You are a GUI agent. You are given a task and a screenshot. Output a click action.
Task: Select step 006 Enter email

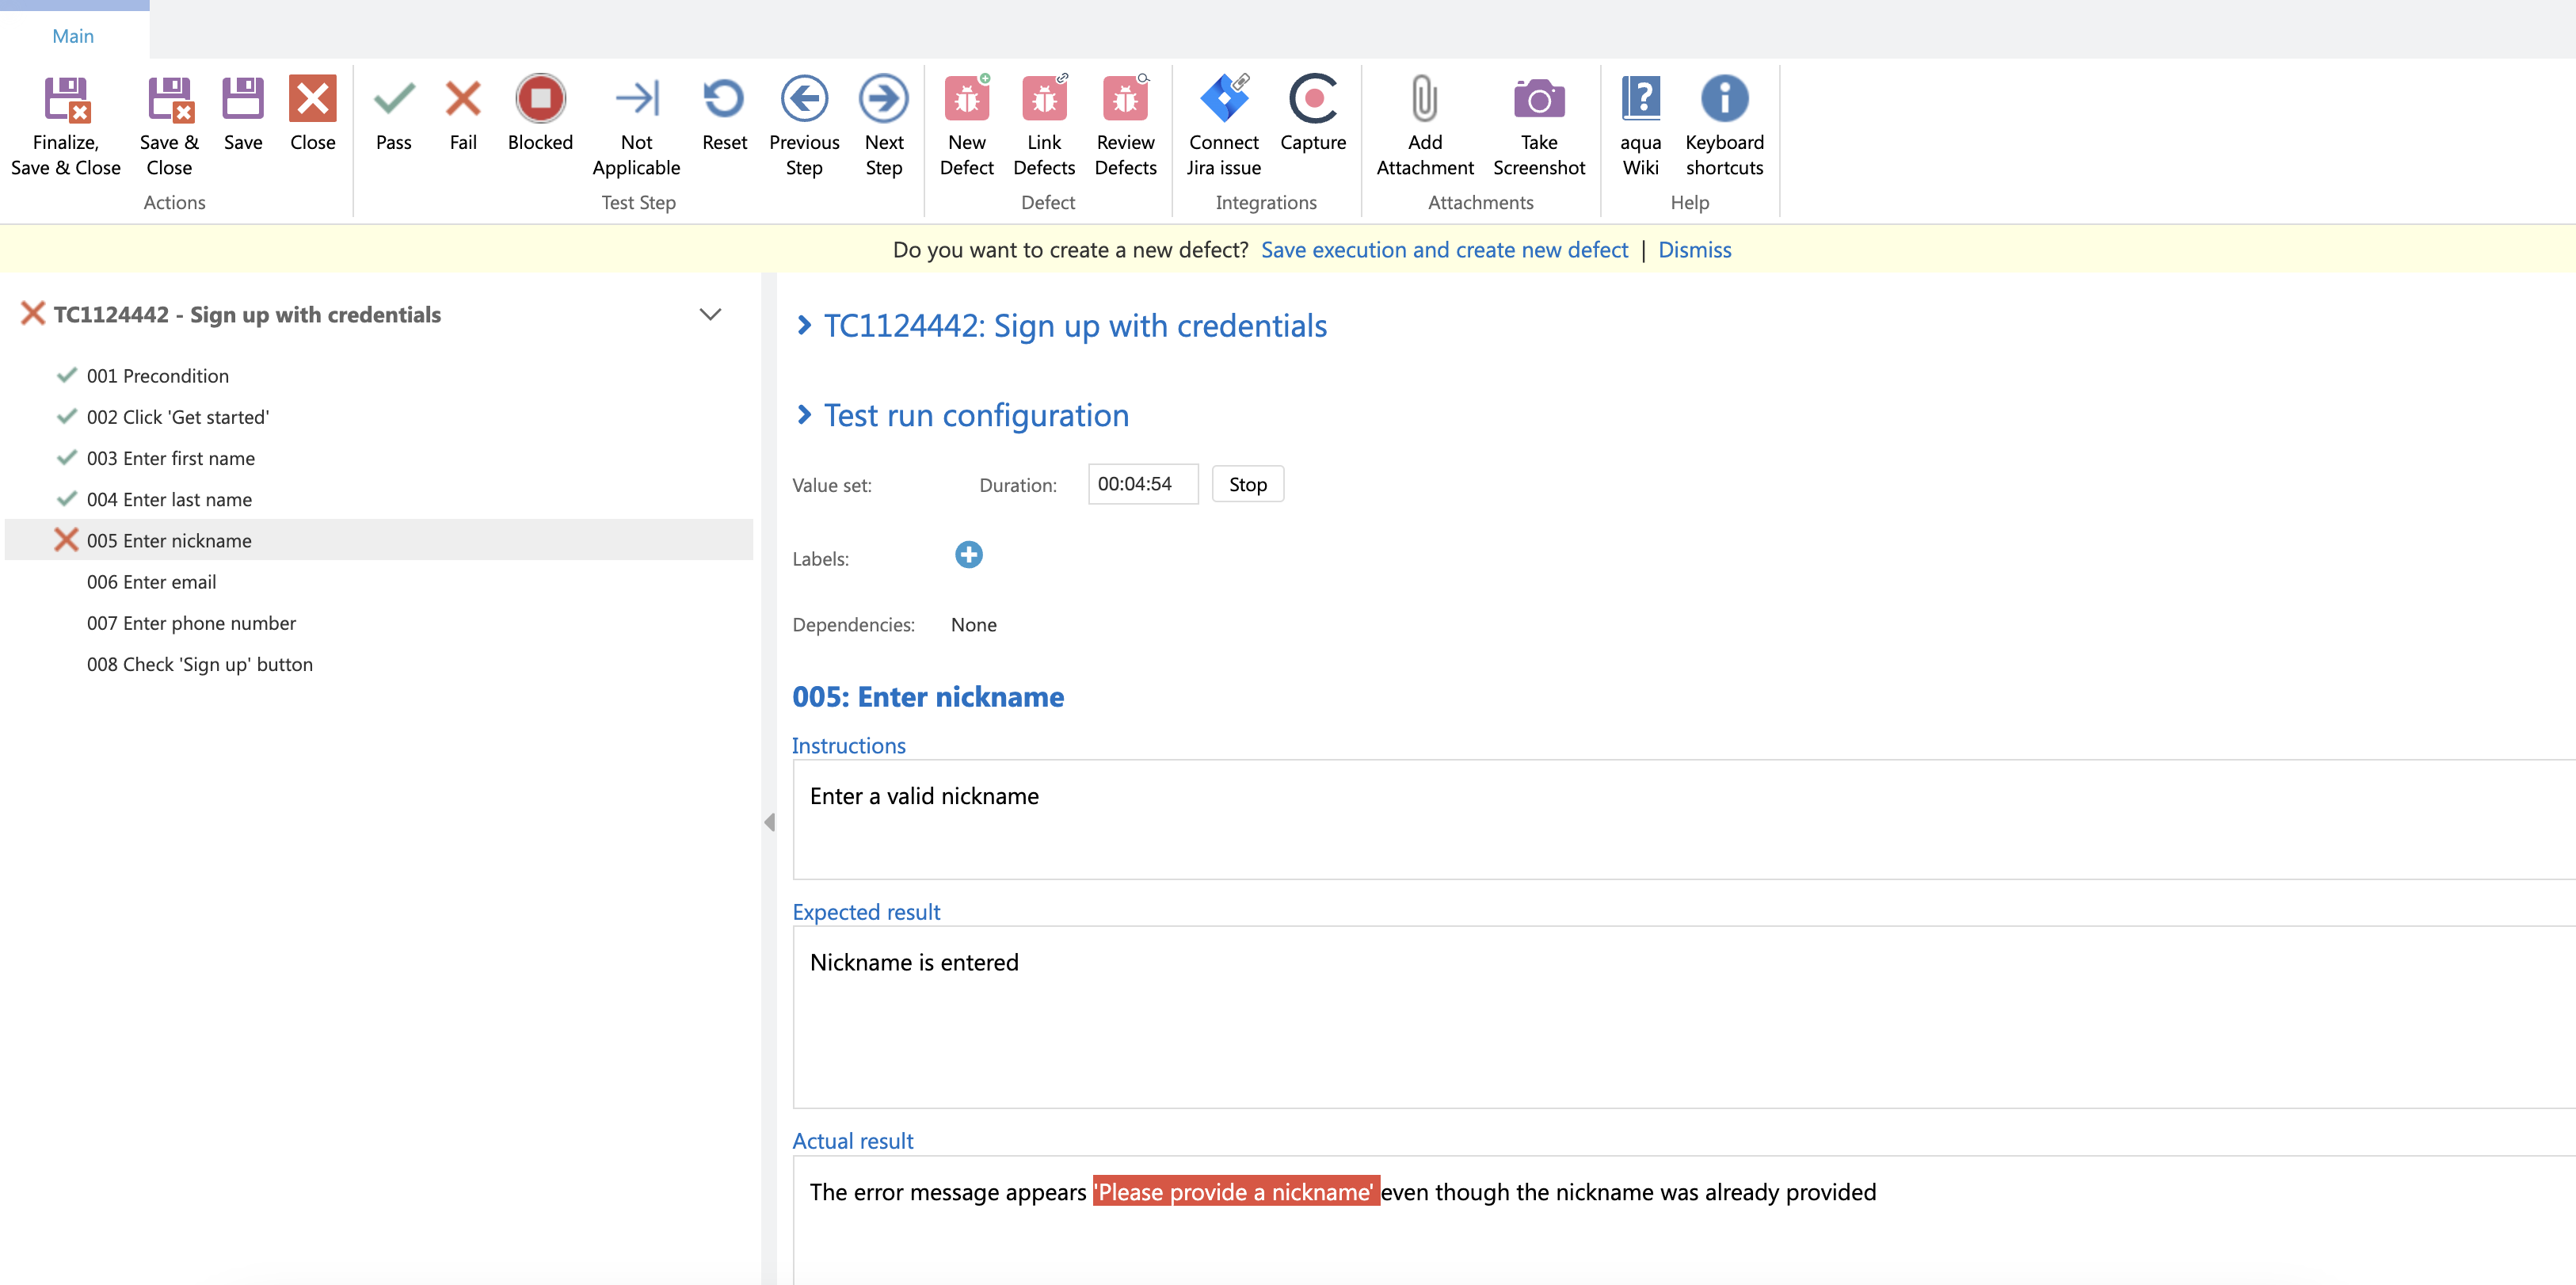[x=151, y=582]
